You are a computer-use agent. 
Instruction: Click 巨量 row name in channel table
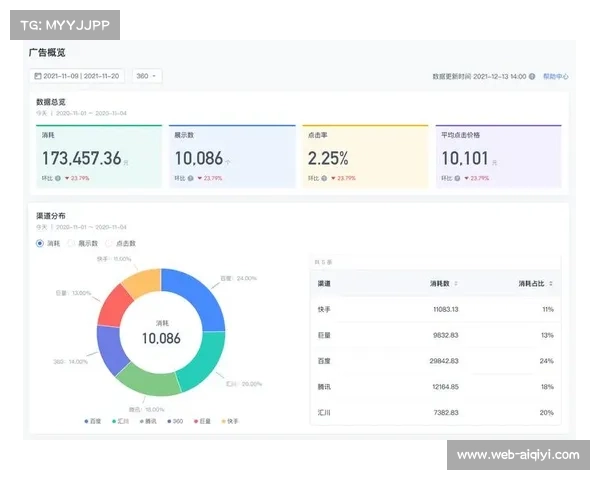tap(324, 335)
